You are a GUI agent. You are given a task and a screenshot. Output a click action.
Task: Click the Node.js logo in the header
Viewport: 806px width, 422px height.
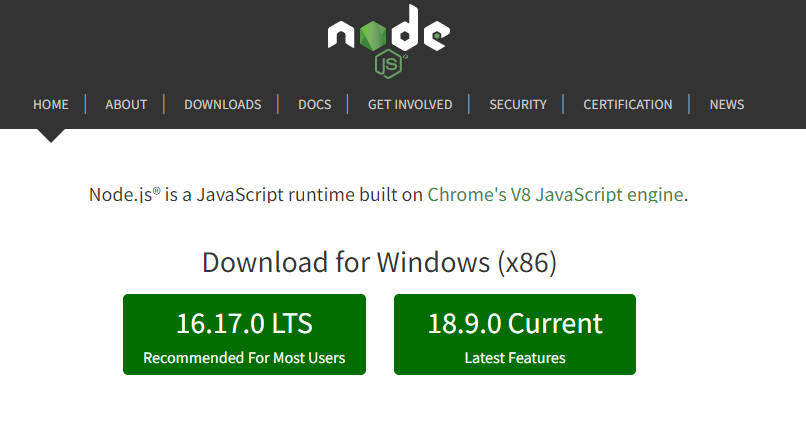point(388,40)
